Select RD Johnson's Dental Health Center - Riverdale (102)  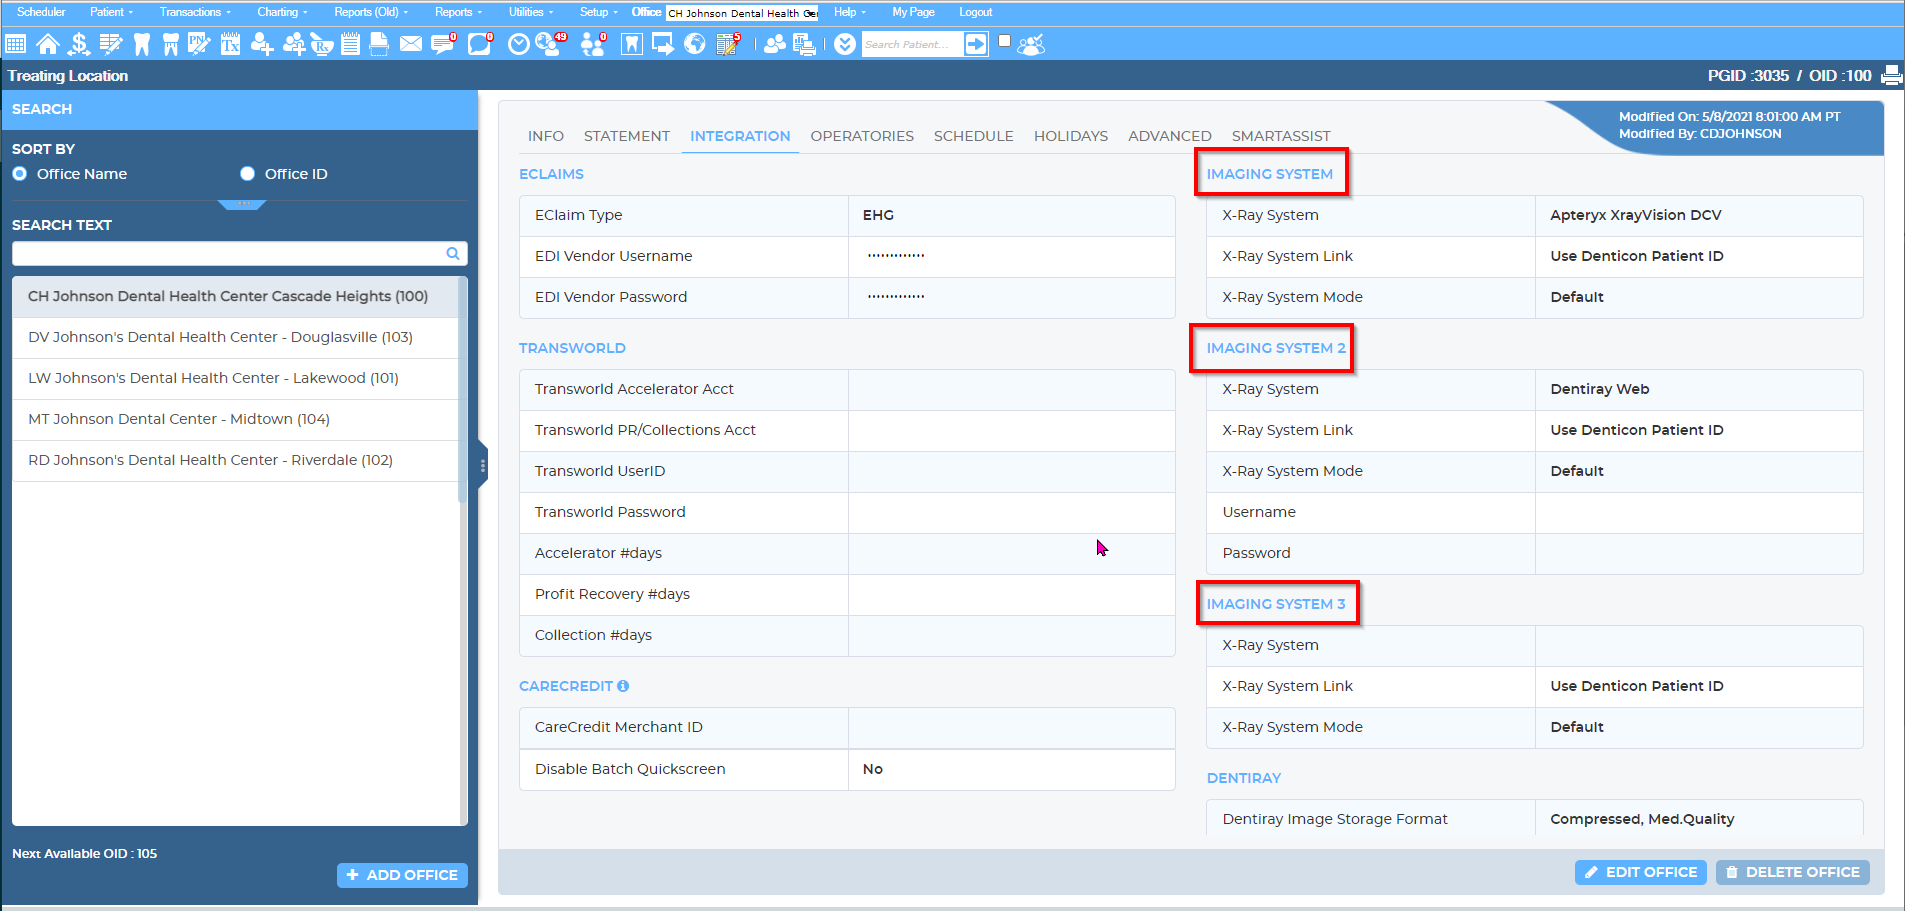236,461
